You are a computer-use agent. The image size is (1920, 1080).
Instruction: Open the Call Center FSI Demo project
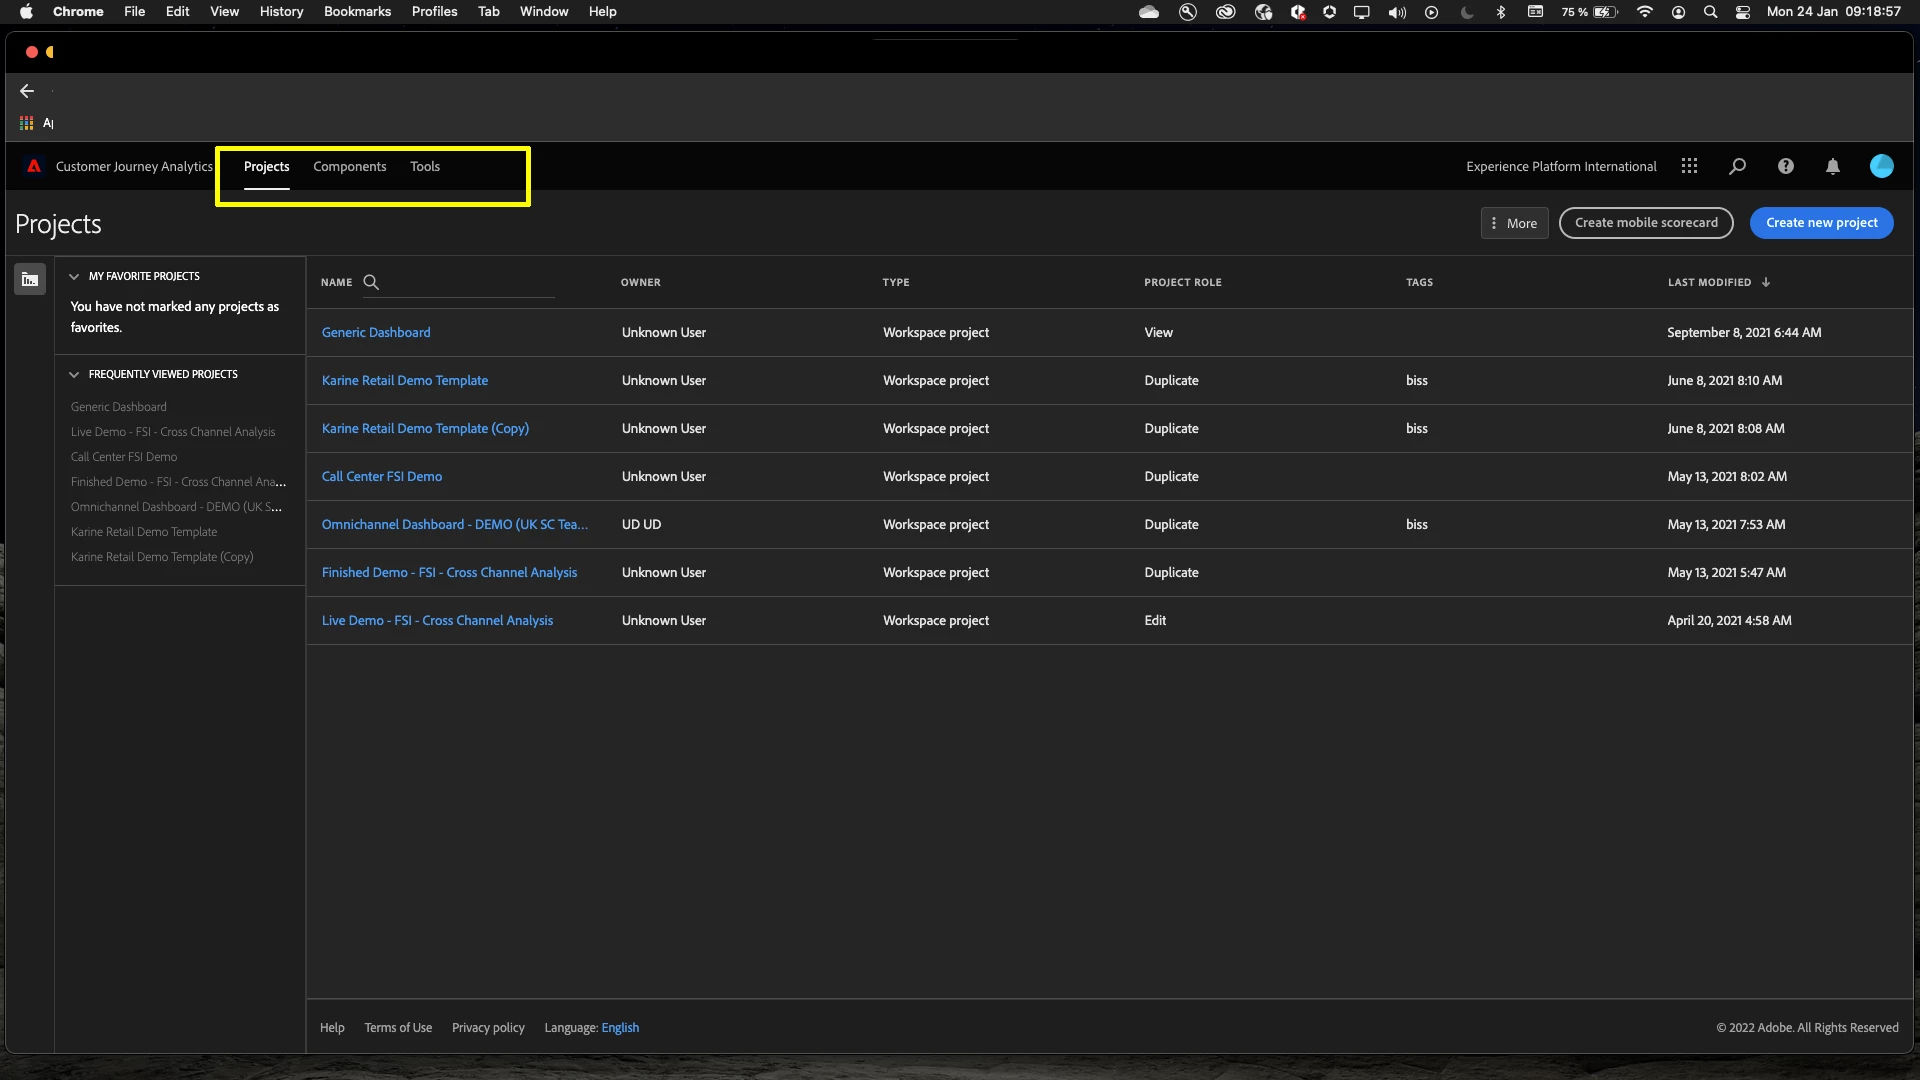pos(381,476)
